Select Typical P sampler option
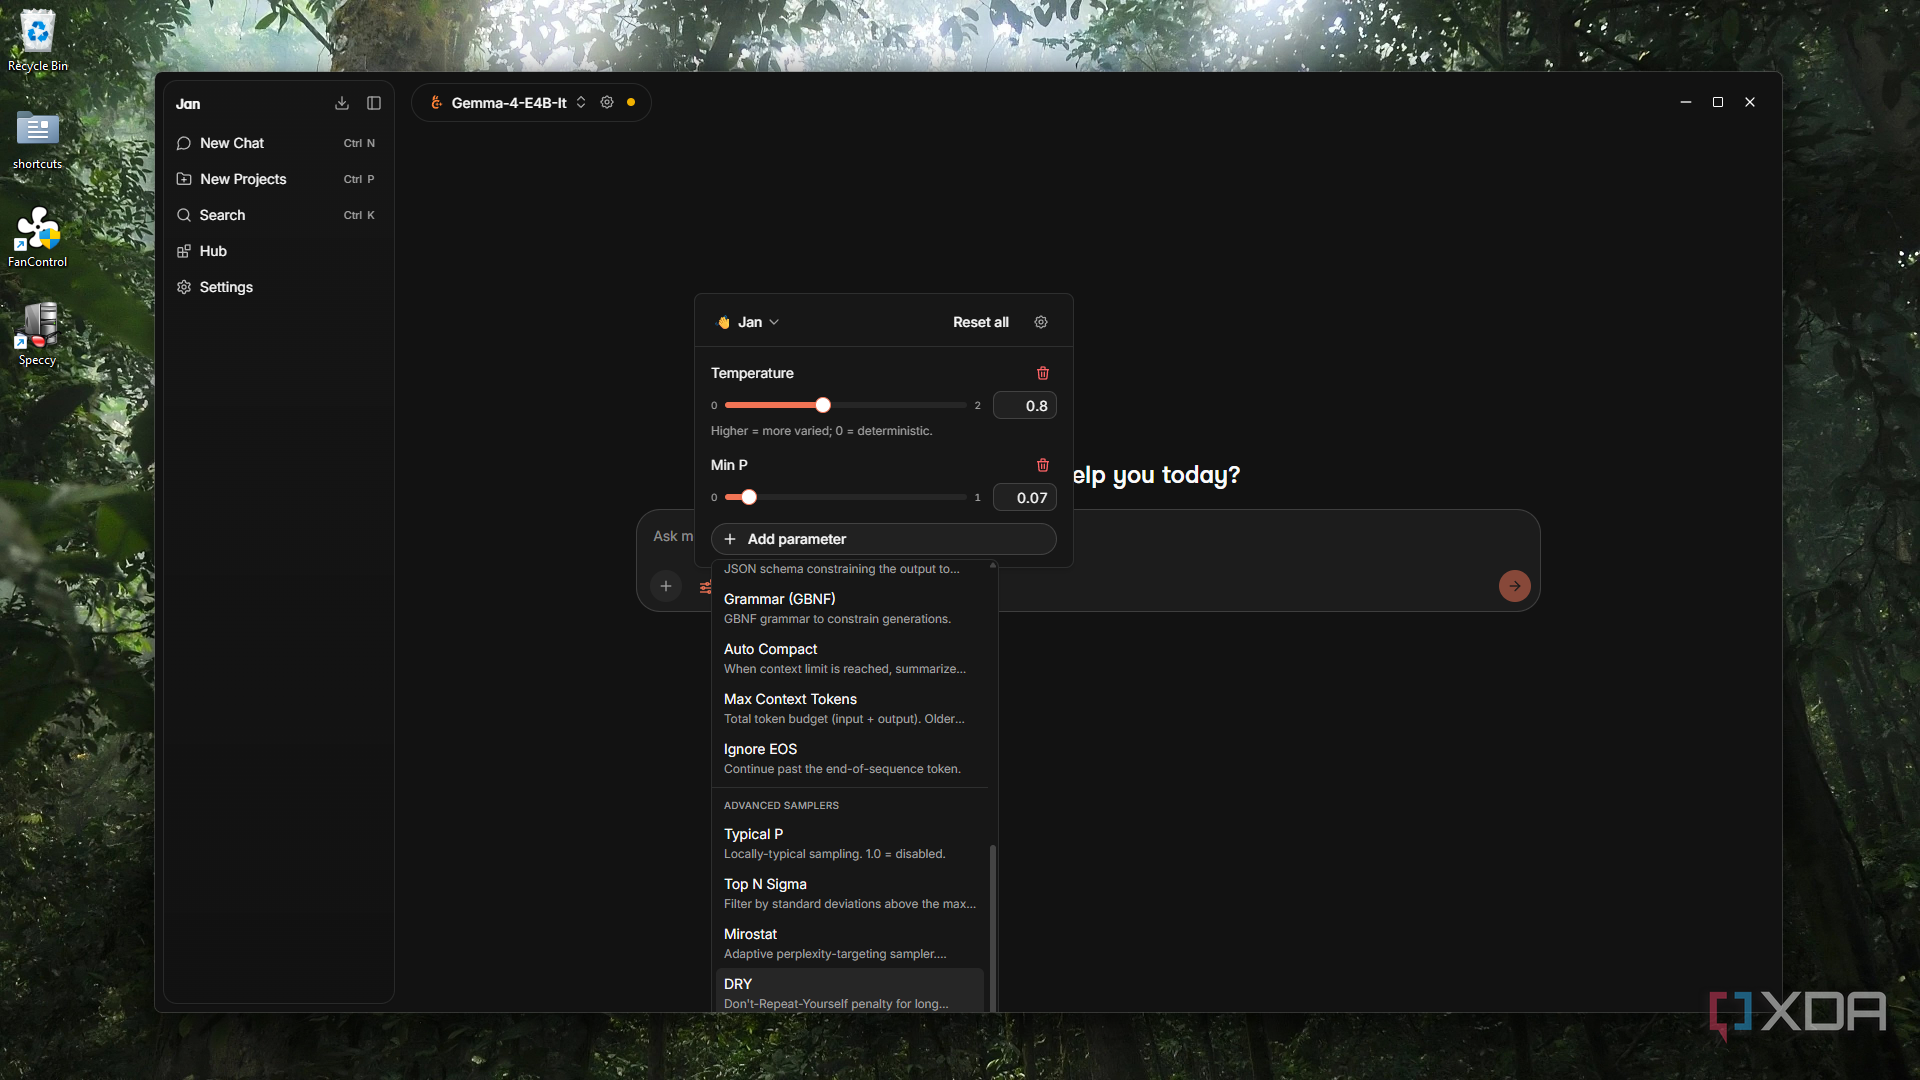Viewport: 1920px width, 1080px height. click(850, 843)
